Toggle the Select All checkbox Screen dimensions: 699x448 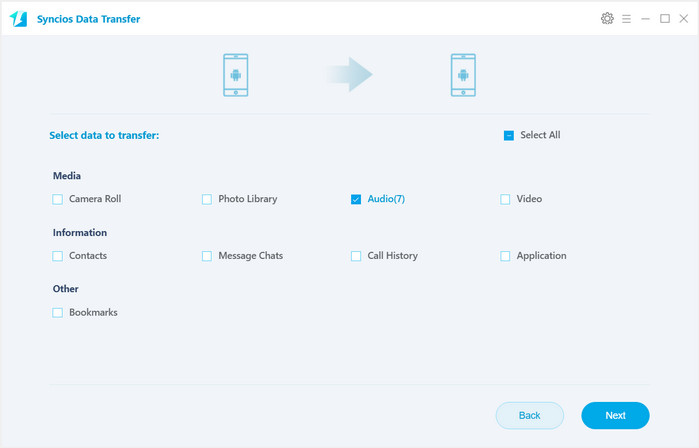coord(509,135)
